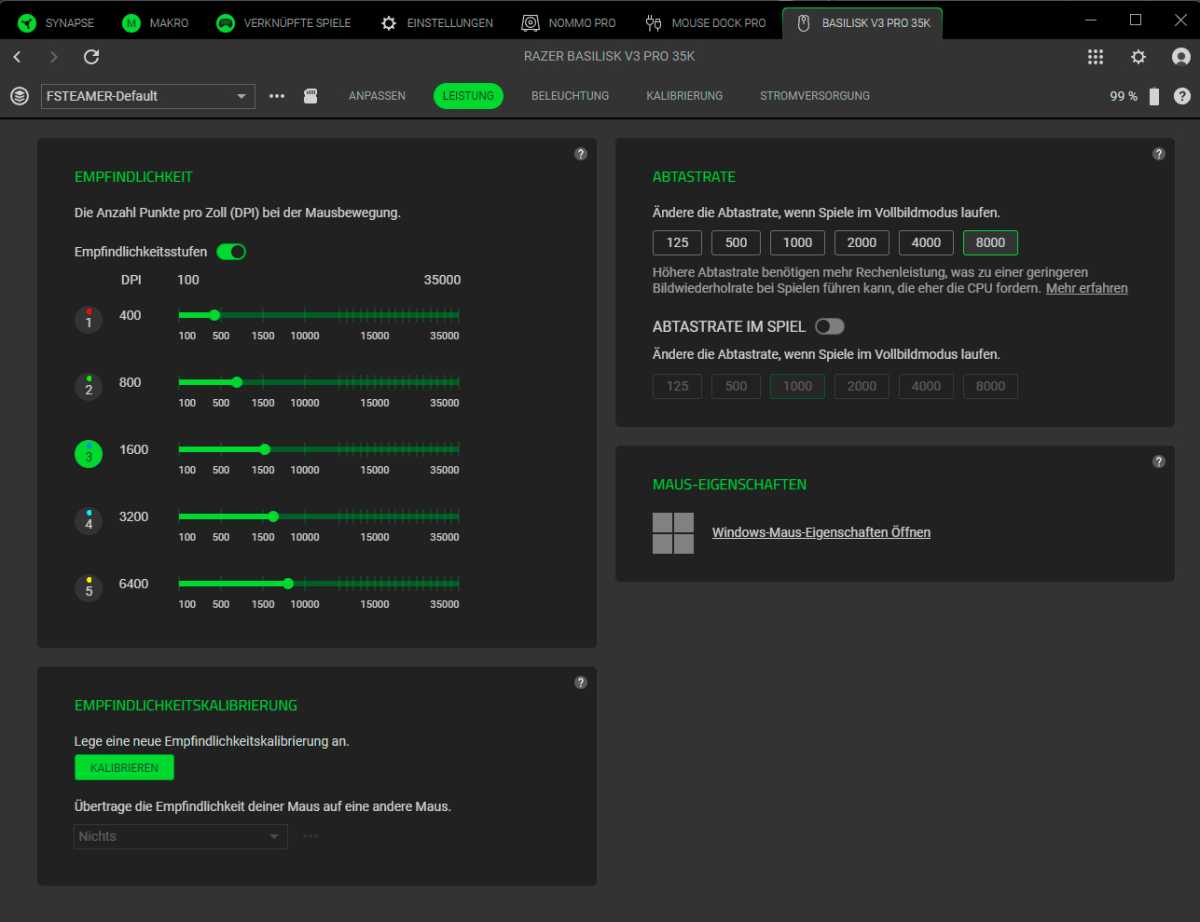Click the stage 2 DPI slider at 800

(237, 382)
